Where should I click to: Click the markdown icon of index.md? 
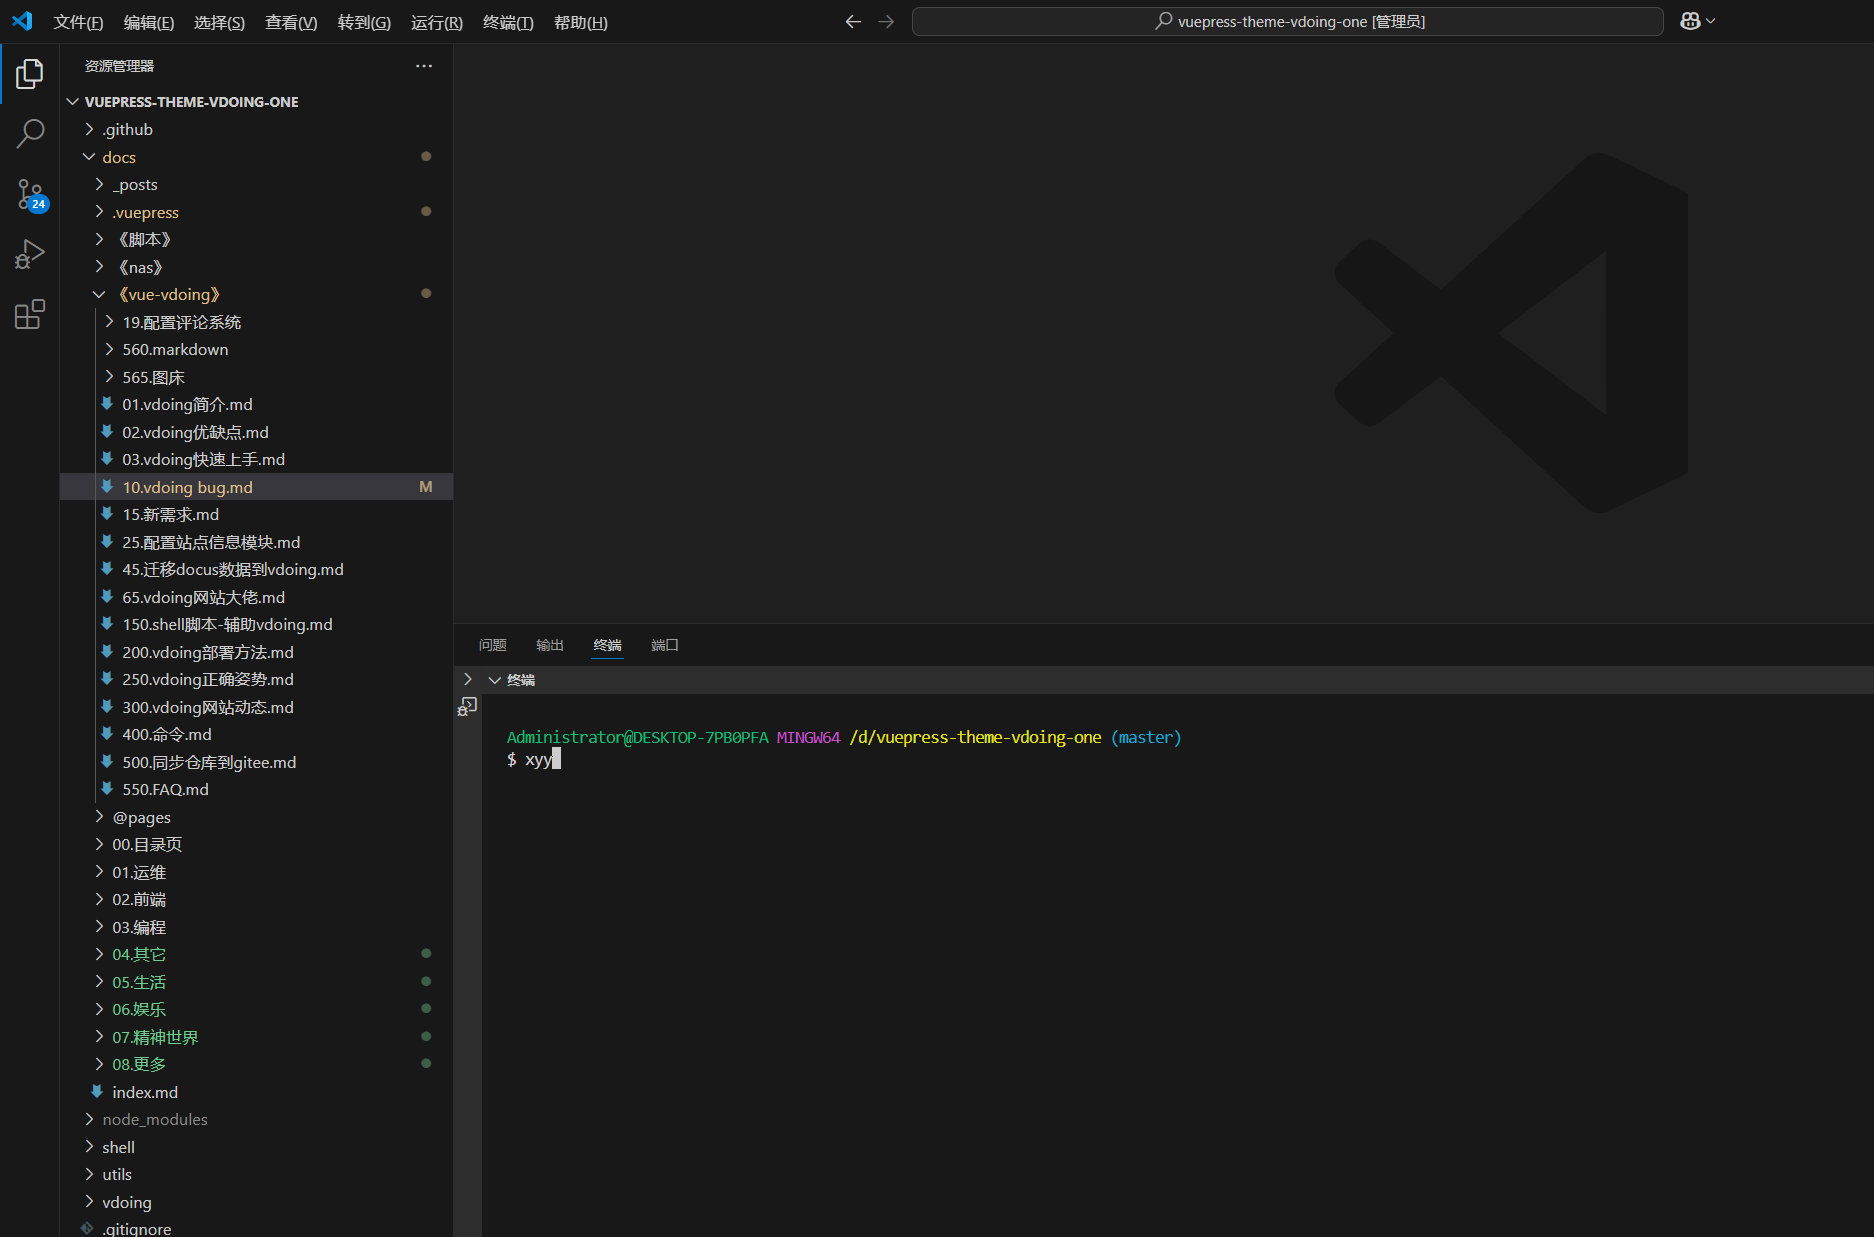pyautogui.click(x=97, y=1092)
